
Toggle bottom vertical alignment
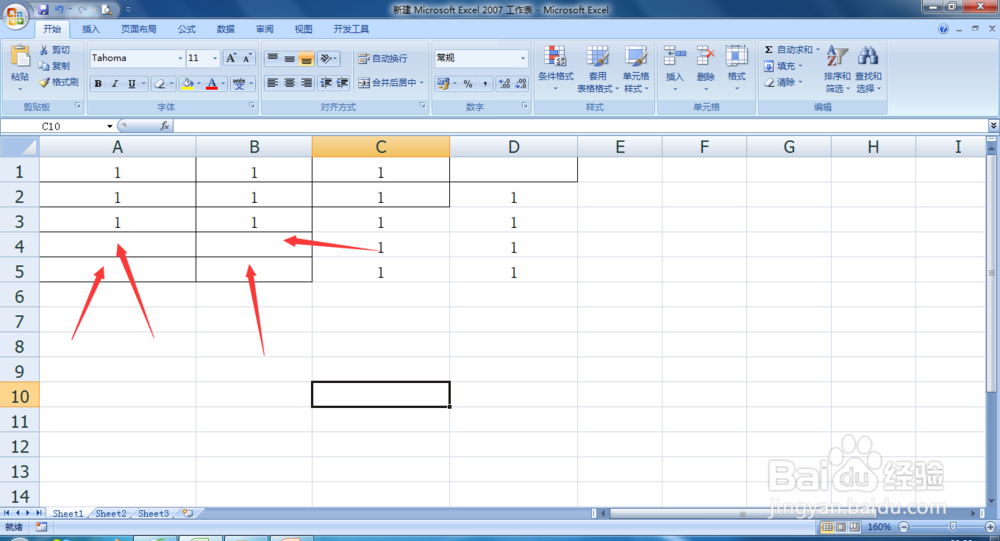306,59
